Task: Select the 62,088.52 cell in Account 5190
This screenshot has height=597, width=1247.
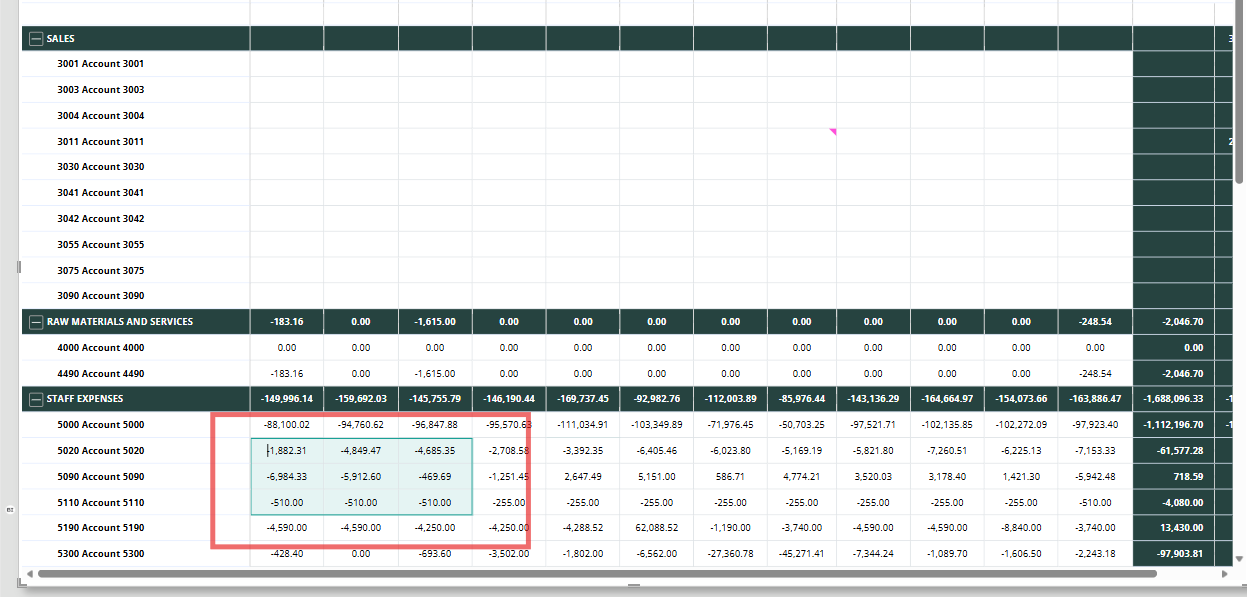Action: (x=656, y=527)
